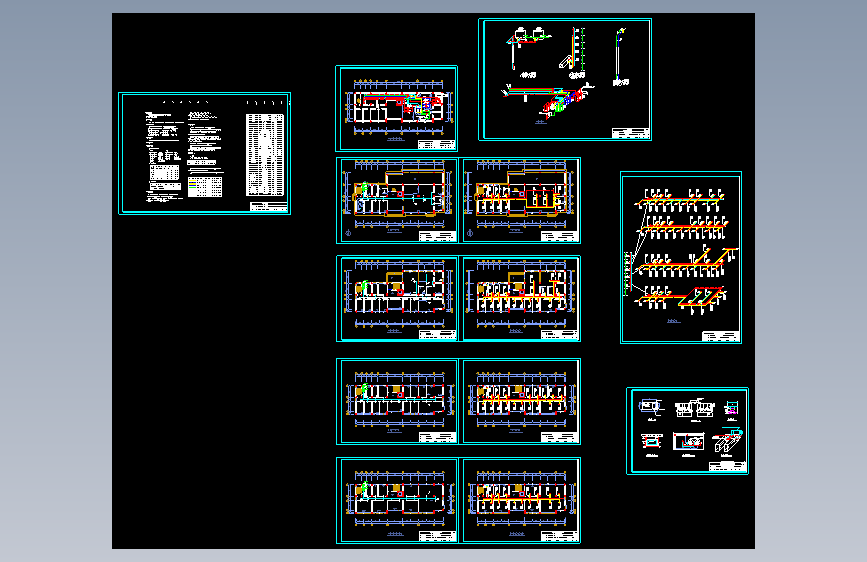Image resolution: width=867 pixels, height=562 pixels.
Task: Open the system diagram sheet with riser diagrams
Action: pyautogui.click(x=565, y=79)
